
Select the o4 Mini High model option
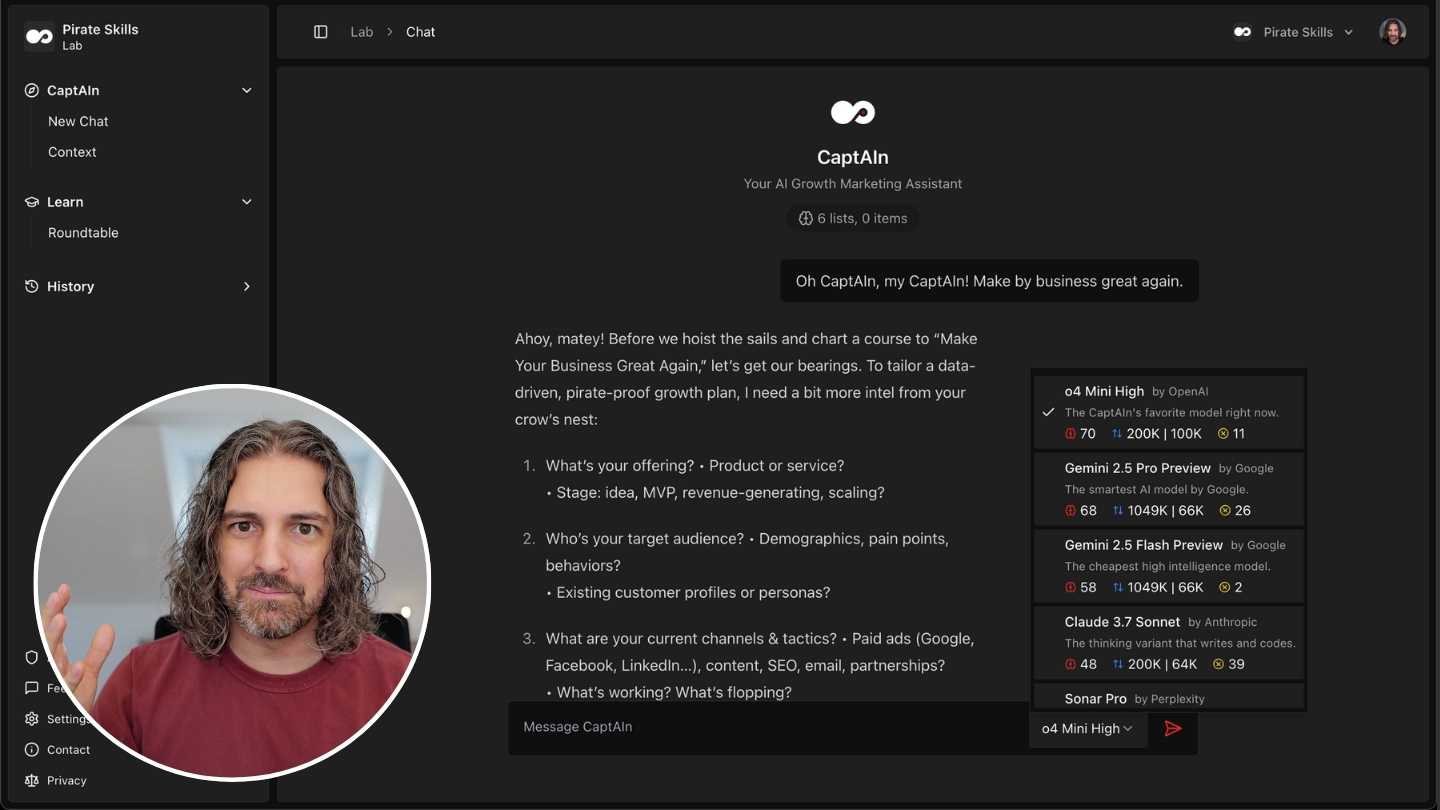coord(1168,412)
